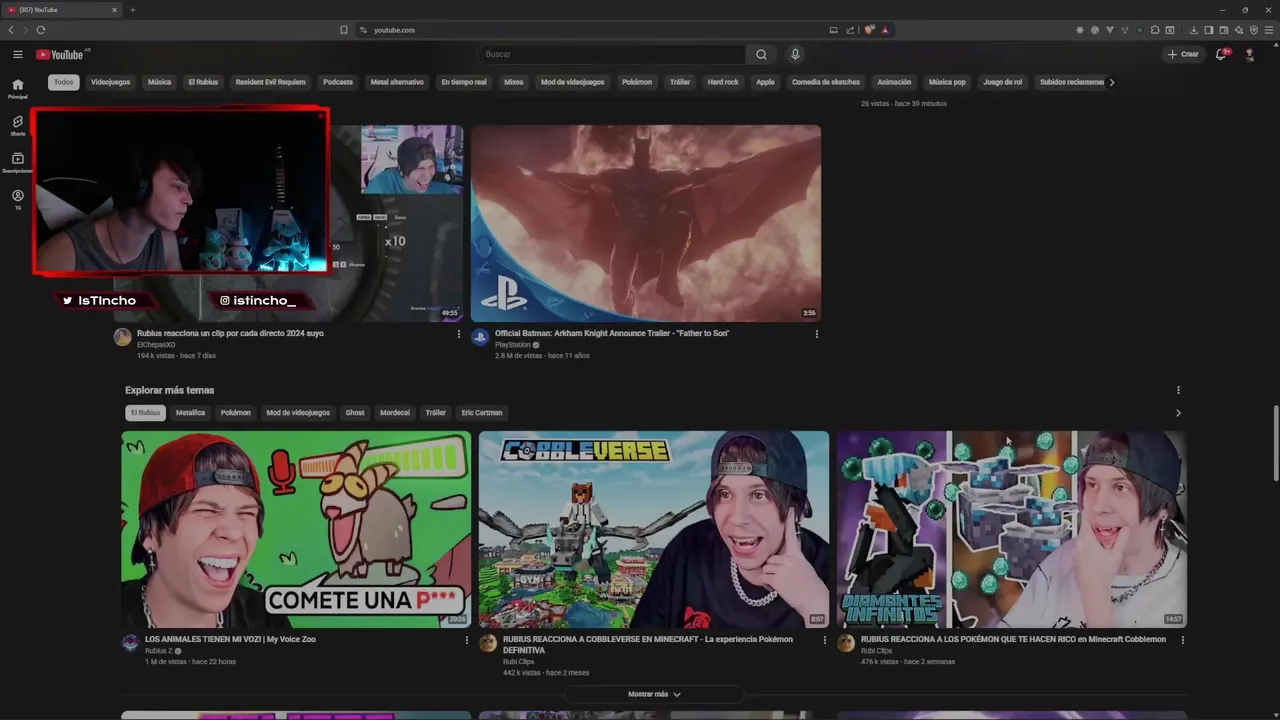Open Brave VPN shield icon
1280x720 pixels.
[x=1254, y=30]
